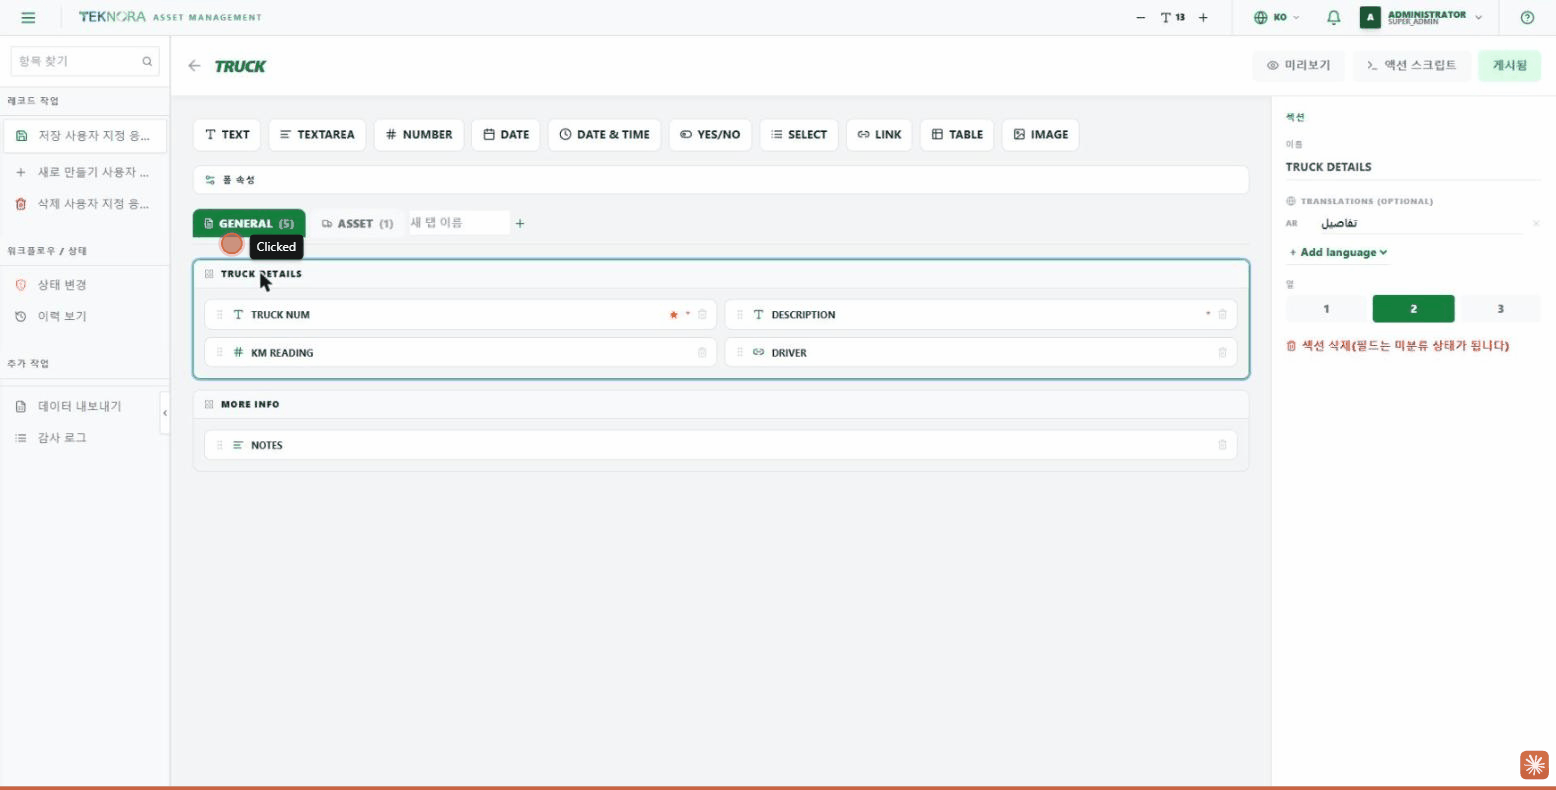Open the KO language dropdown
Image resolution: width=1556 pixels, height=790 pixels.
click(x=1277, y=17)
